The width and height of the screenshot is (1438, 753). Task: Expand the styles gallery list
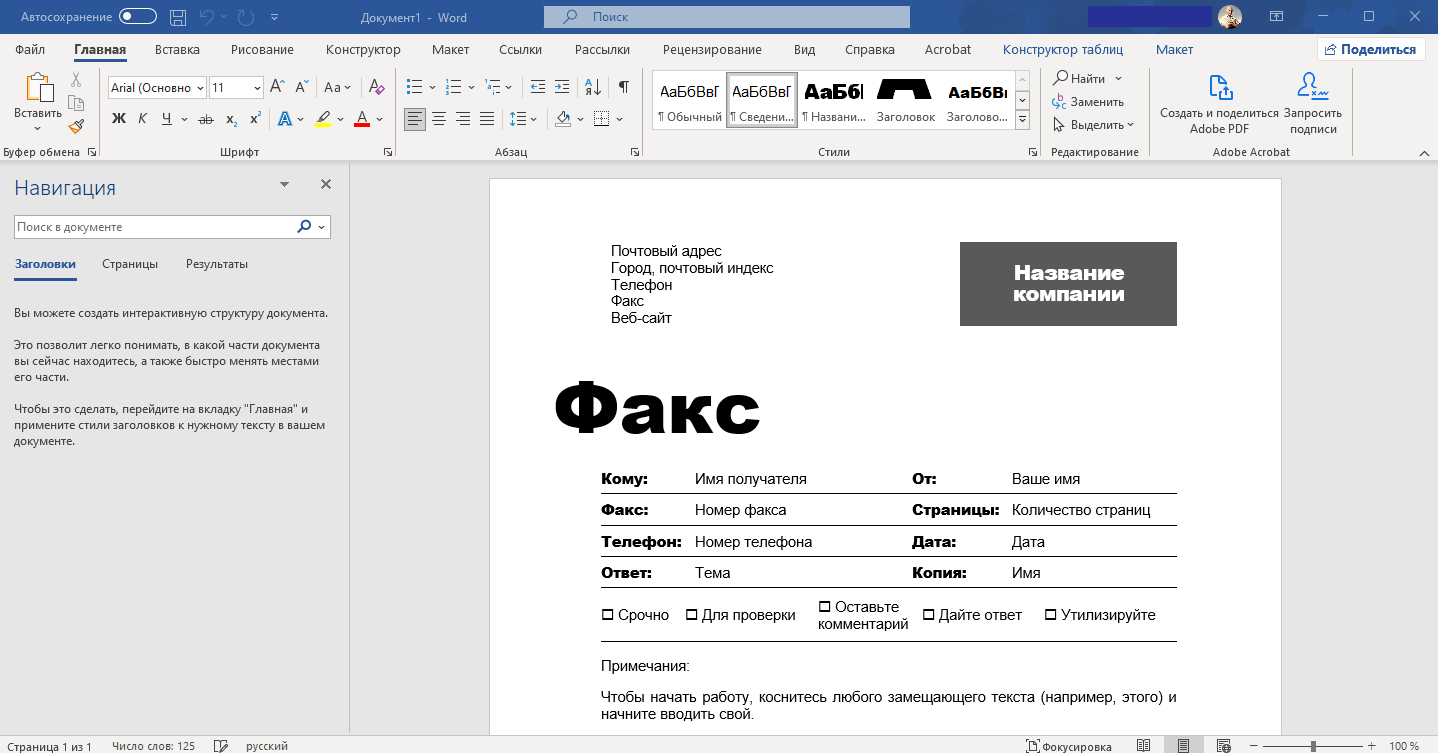pos(1022,120)
